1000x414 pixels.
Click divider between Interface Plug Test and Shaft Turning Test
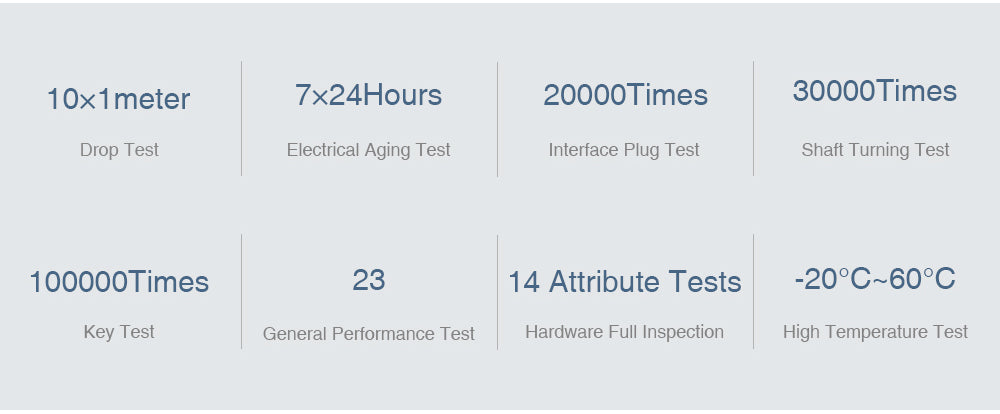click(x=753, y=118)
